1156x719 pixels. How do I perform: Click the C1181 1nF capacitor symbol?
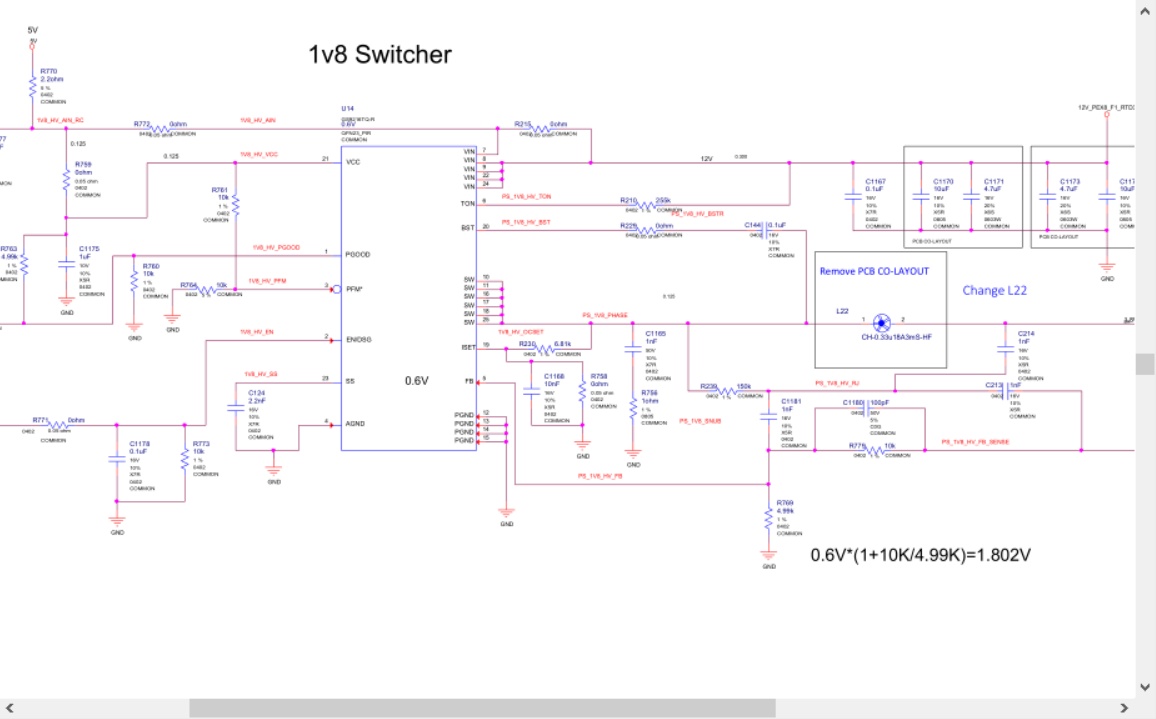pyautogui.click(x=768, y=412)
